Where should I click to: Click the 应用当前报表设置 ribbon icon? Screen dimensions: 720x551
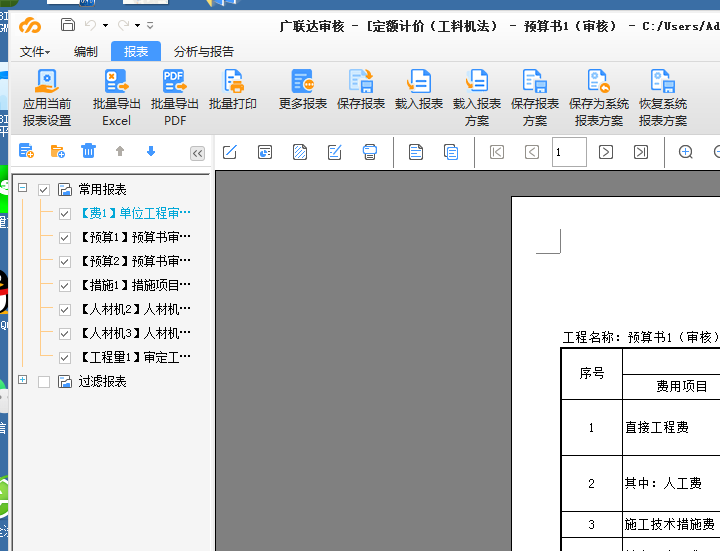[47, 81]
